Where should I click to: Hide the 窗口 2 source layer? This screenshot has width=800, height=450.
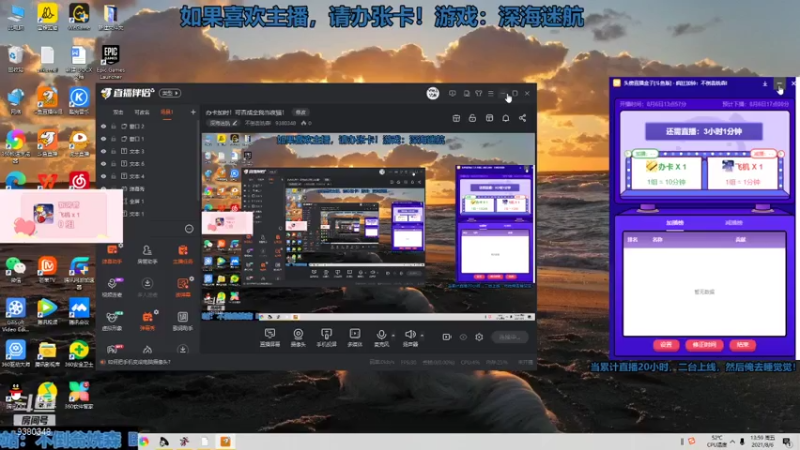click(104, 126)
